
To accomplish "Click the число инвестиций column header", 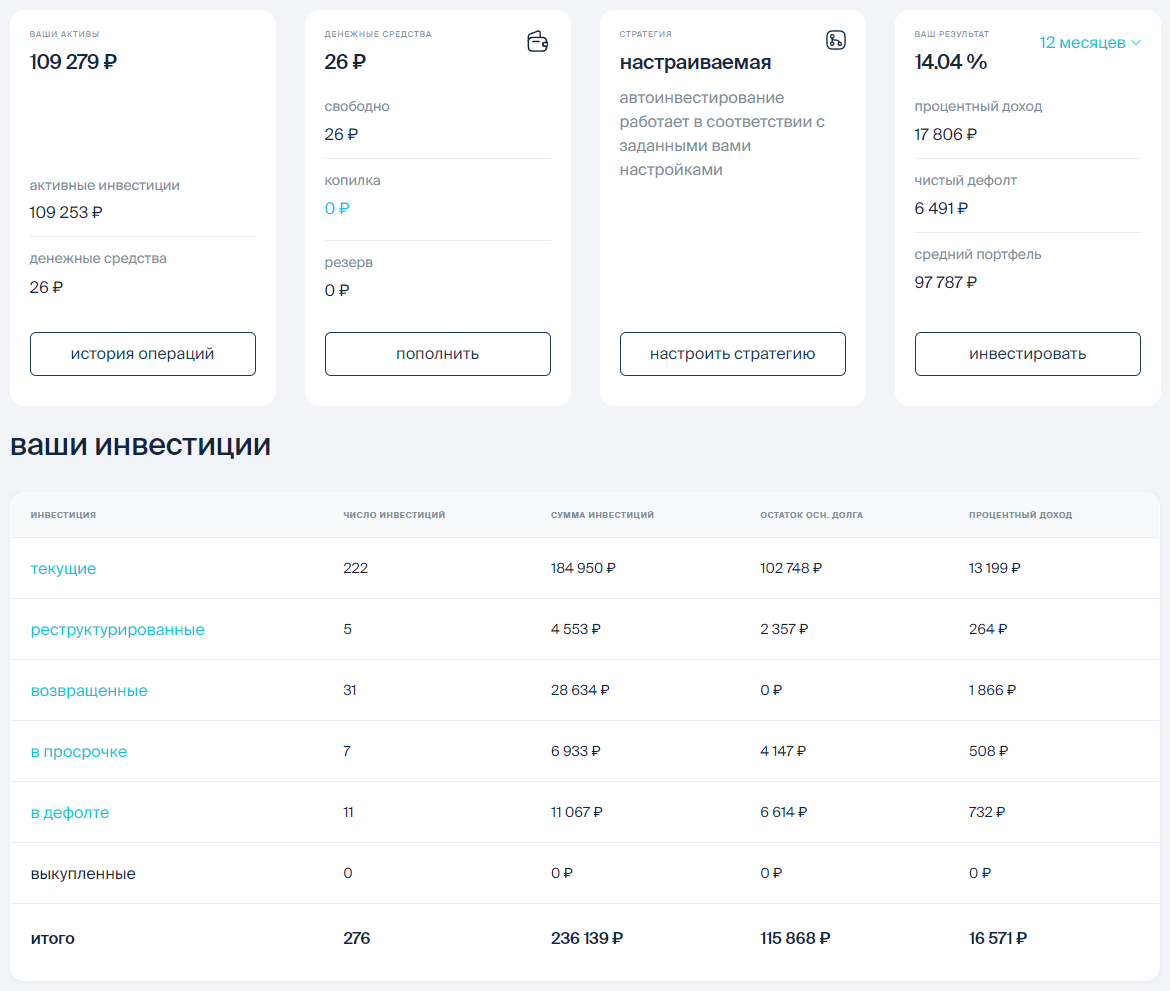I will tap(394, 515).
